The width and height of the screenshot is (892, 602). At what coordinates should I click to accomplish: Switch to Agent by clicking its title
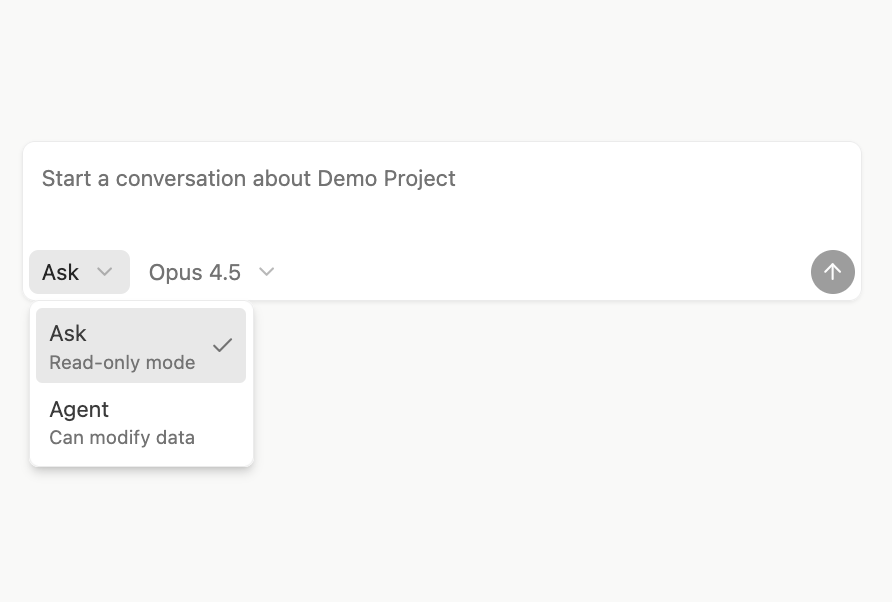[79, 410]
